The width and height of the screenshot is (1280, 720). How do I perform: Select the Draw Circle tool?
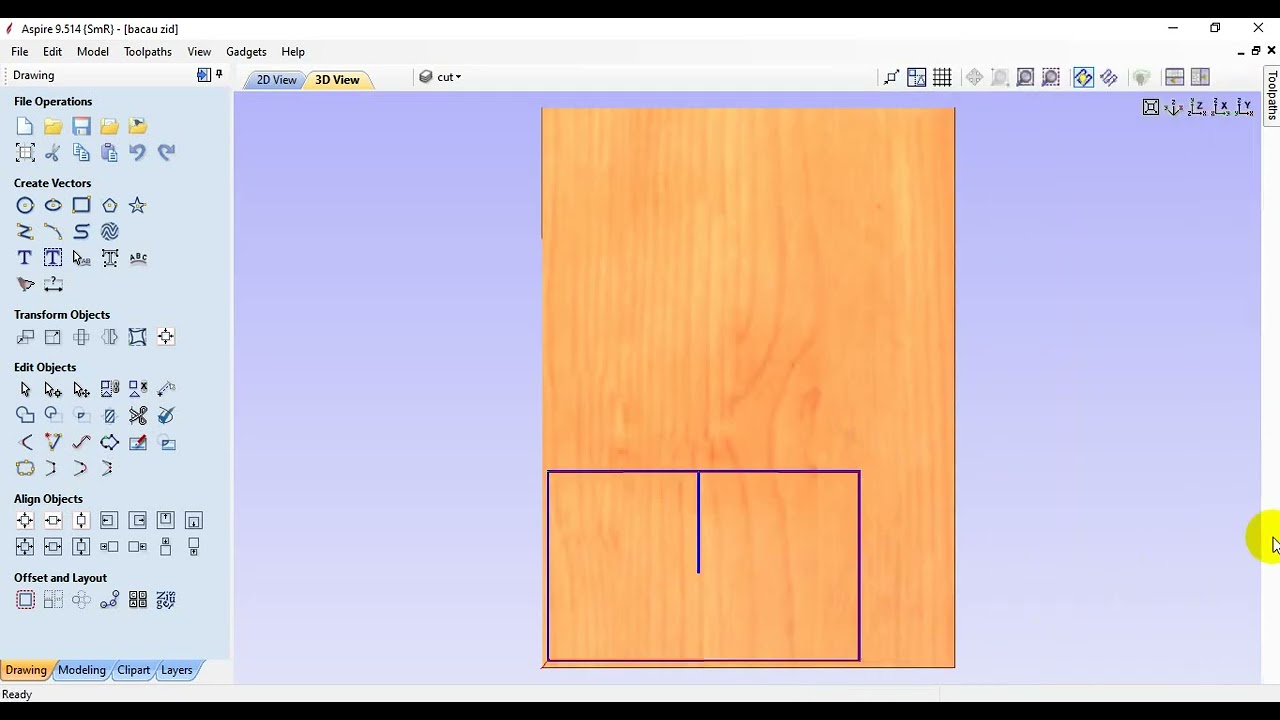pyautogui.click(x=25, y=205)
